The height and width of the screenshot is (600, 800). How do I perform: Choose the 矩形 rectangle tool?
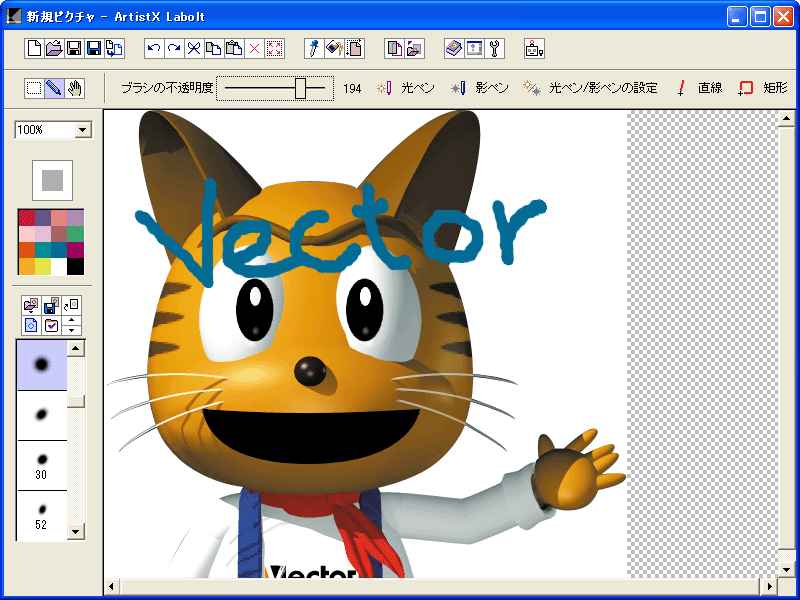pyautogui.click(x=763, y=88)
